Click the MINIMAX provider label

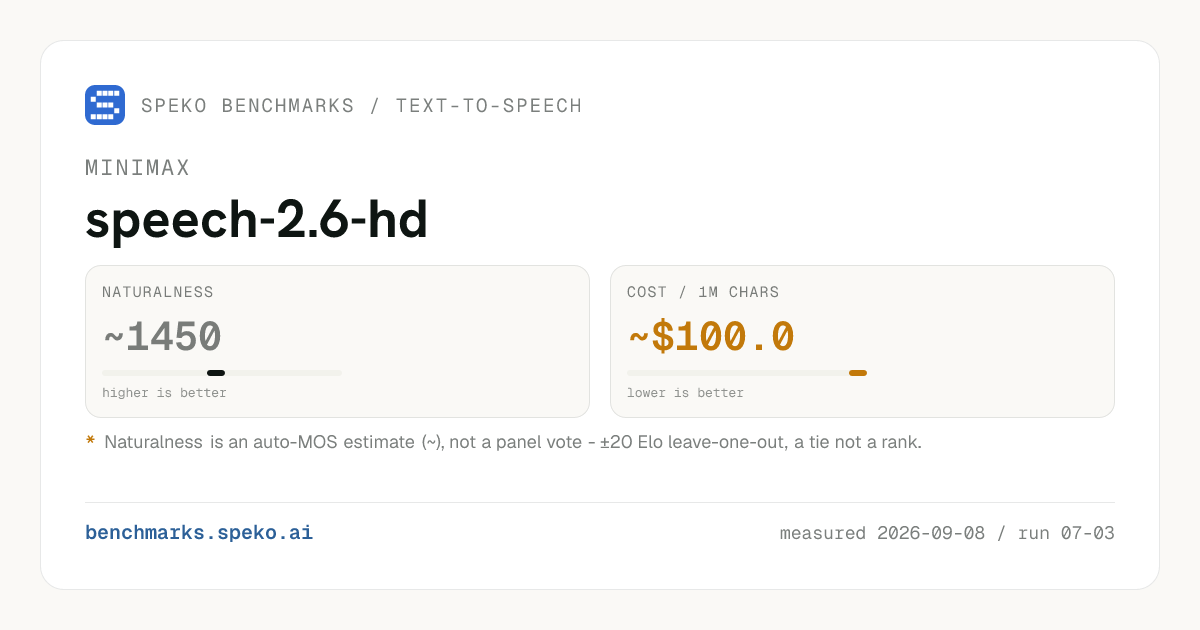[x=138, y=168]
